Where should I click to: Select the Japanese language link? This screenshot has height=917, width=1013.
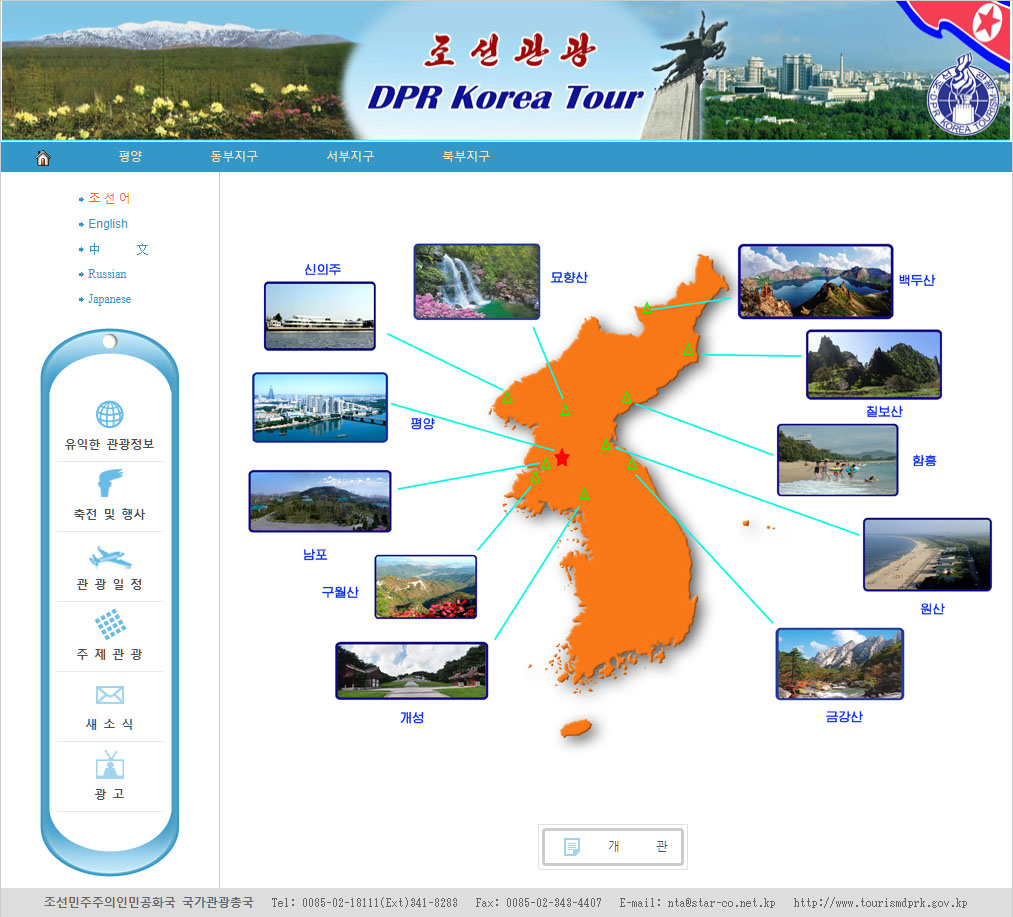pos(109,299)
